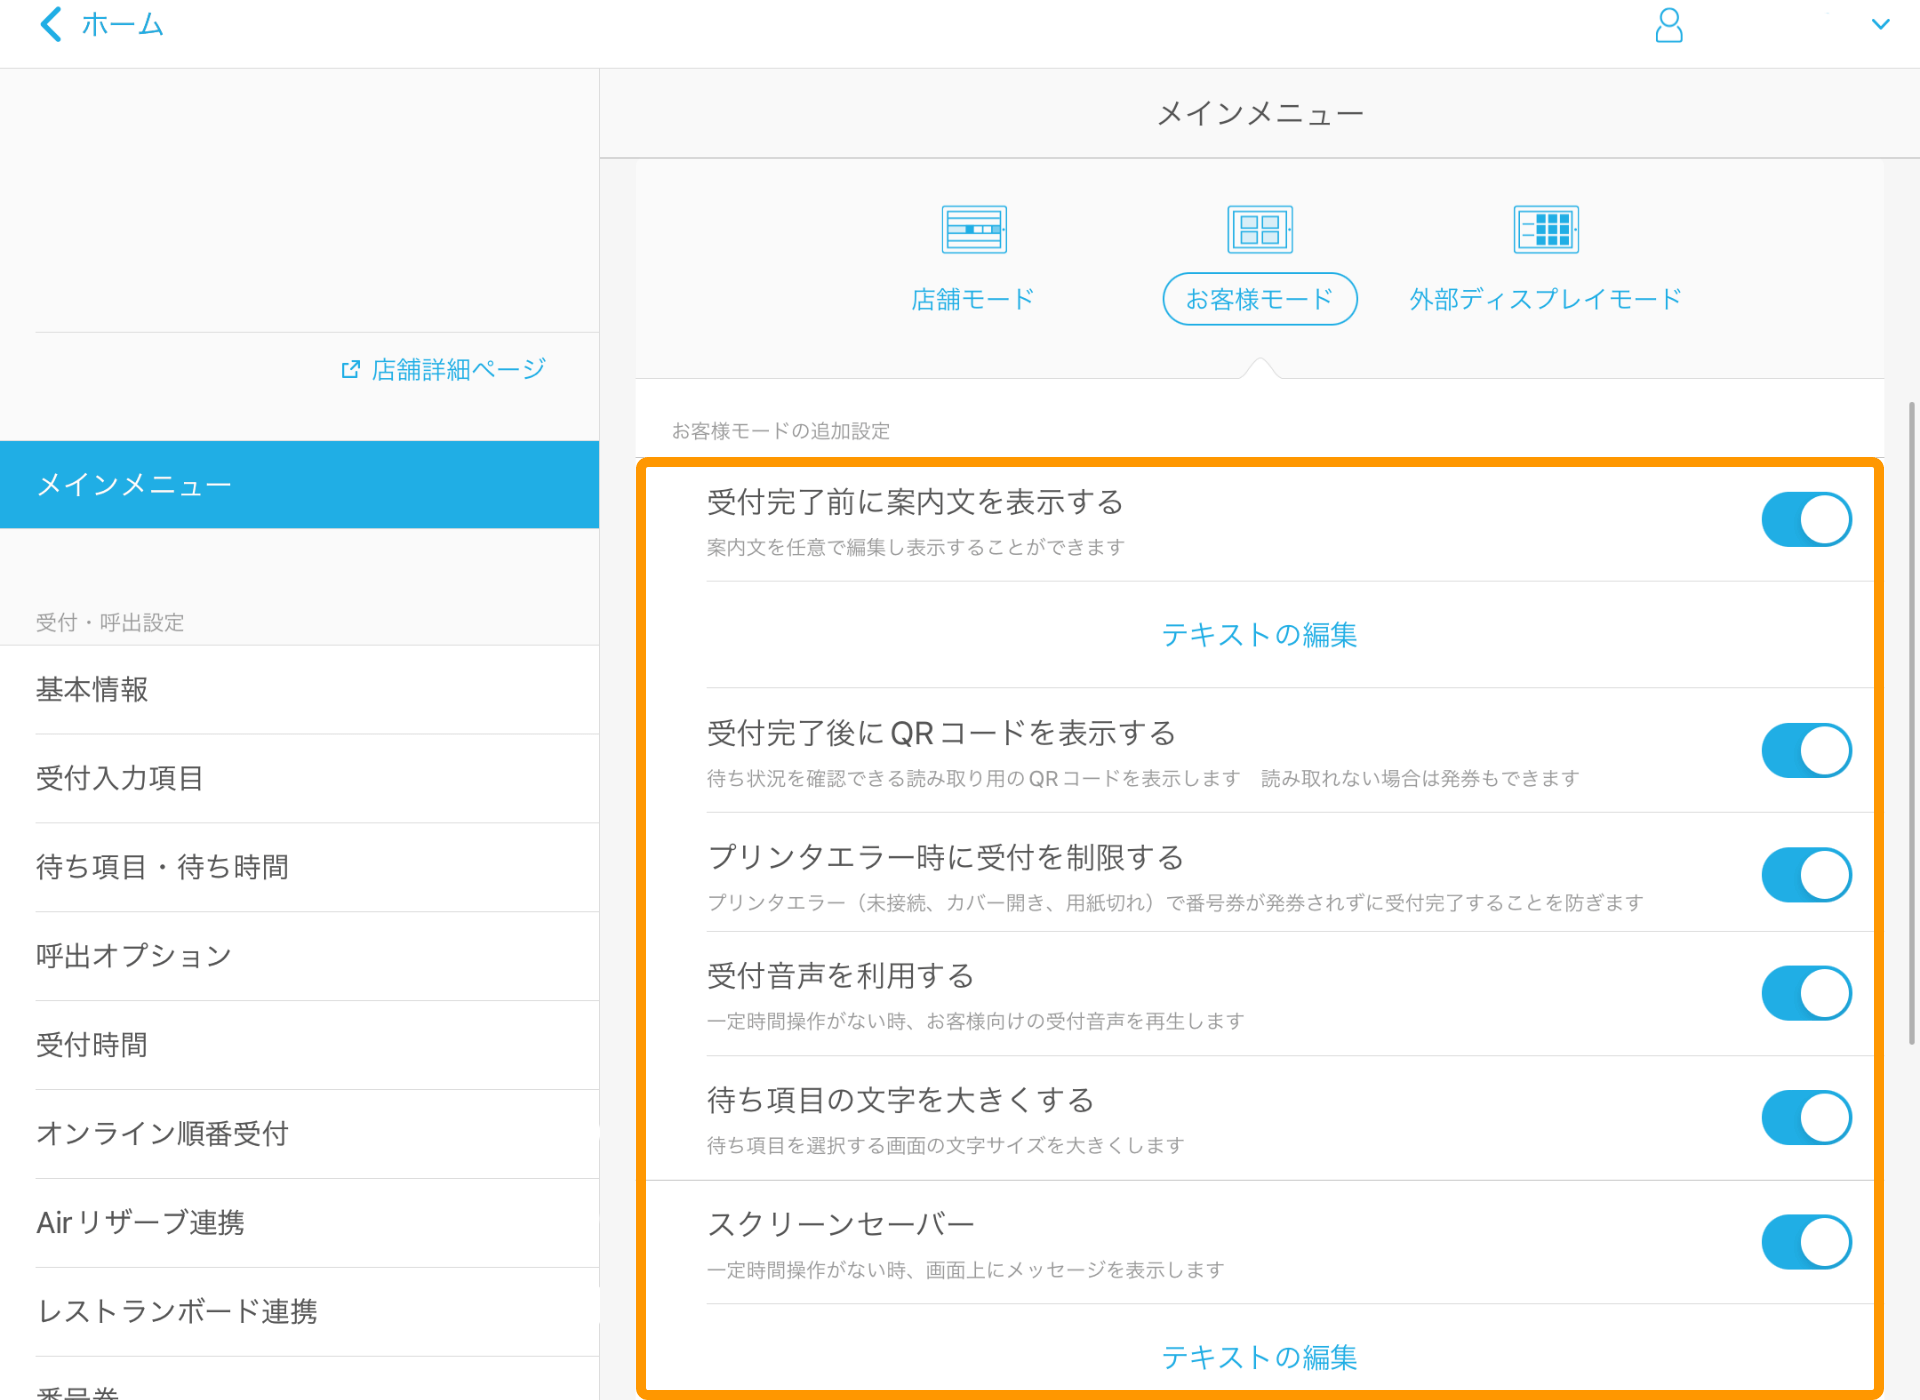Disable 待ち項目の文字を大きくする
This screenshot has width=1920, height=1400.
pyautogui.click(x=1806, y=1117)
